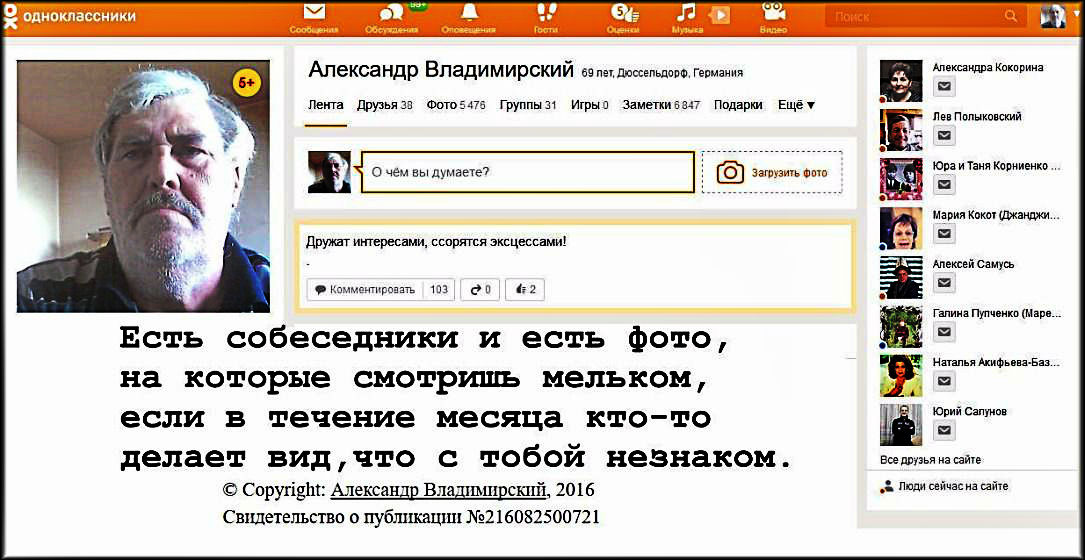The image size is (1085, 560).
Task: Click the large profile photo
Action: [x=143, y=186]
